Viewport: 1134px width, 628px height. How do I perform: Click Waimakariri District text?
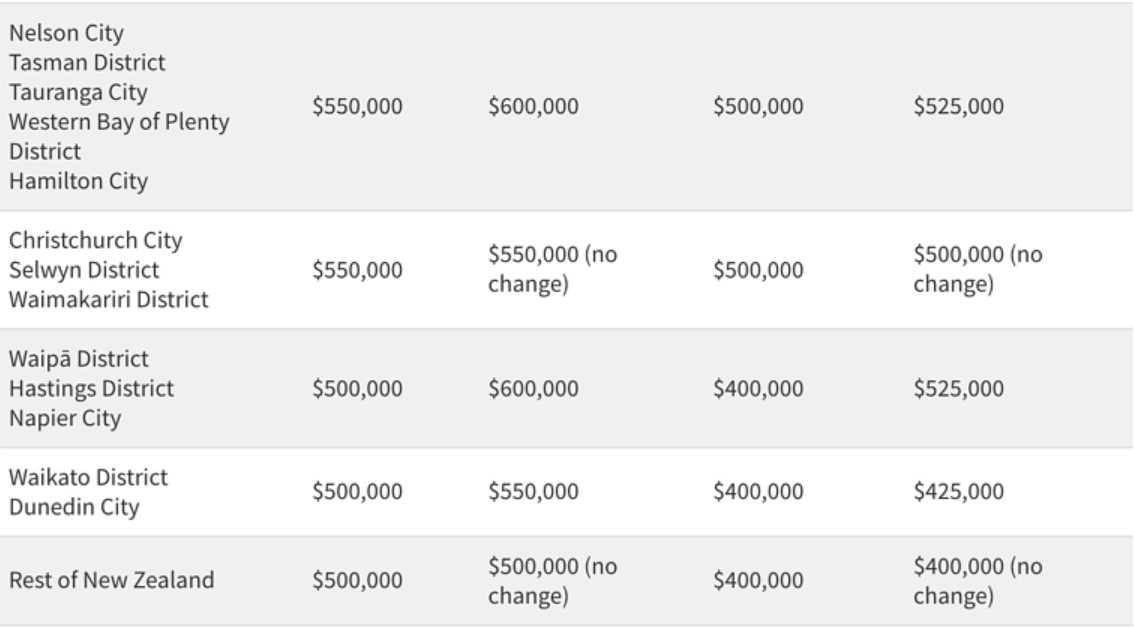coord(108,300)
